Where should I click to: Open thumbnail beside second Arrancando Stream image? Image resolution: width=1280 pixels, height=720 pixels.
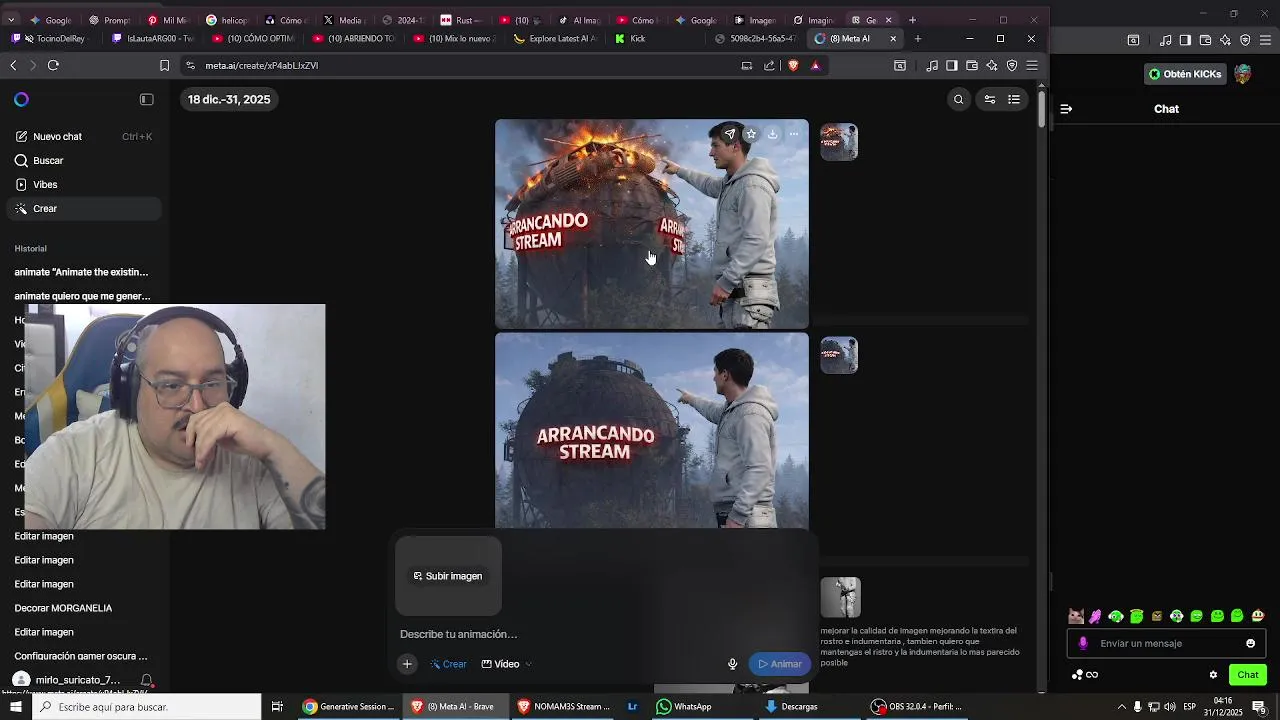pyautogui.click(x=839, y=355)
